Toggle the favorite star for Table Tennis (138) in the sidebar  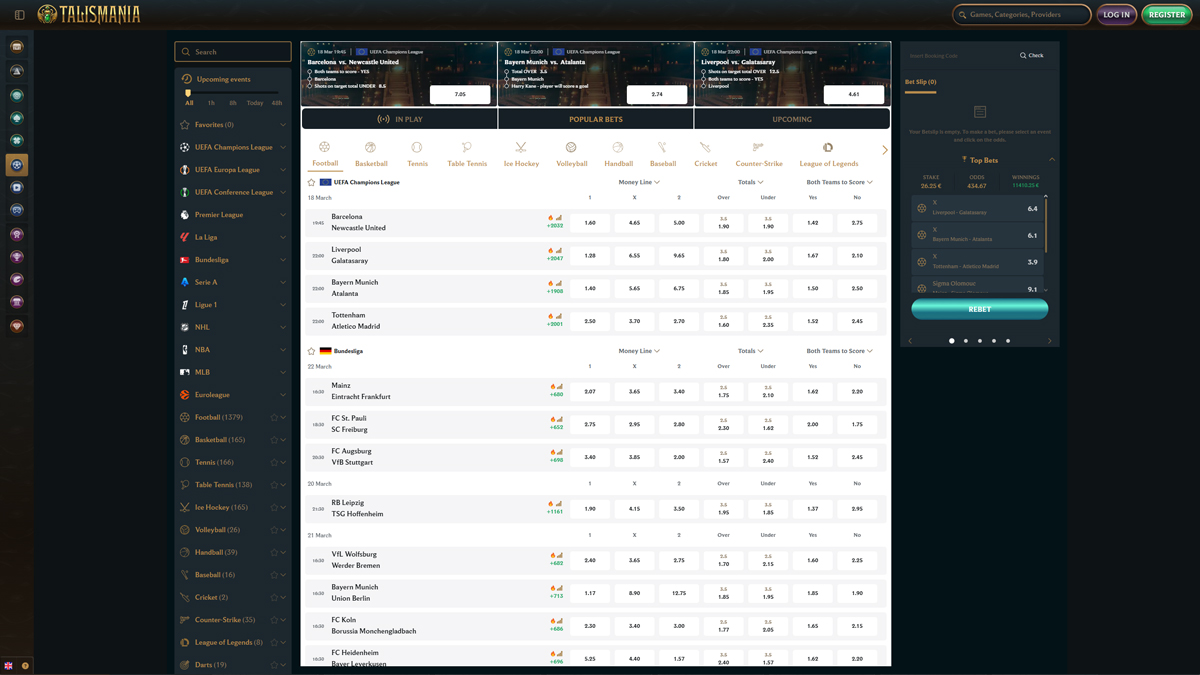274,485
